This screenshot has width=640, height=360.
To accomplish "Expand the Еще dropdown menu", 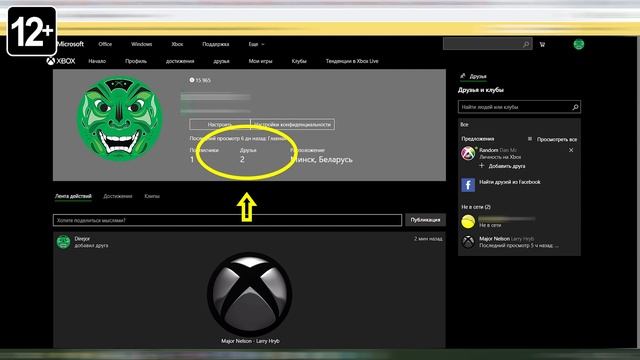I will click(256, 44).
